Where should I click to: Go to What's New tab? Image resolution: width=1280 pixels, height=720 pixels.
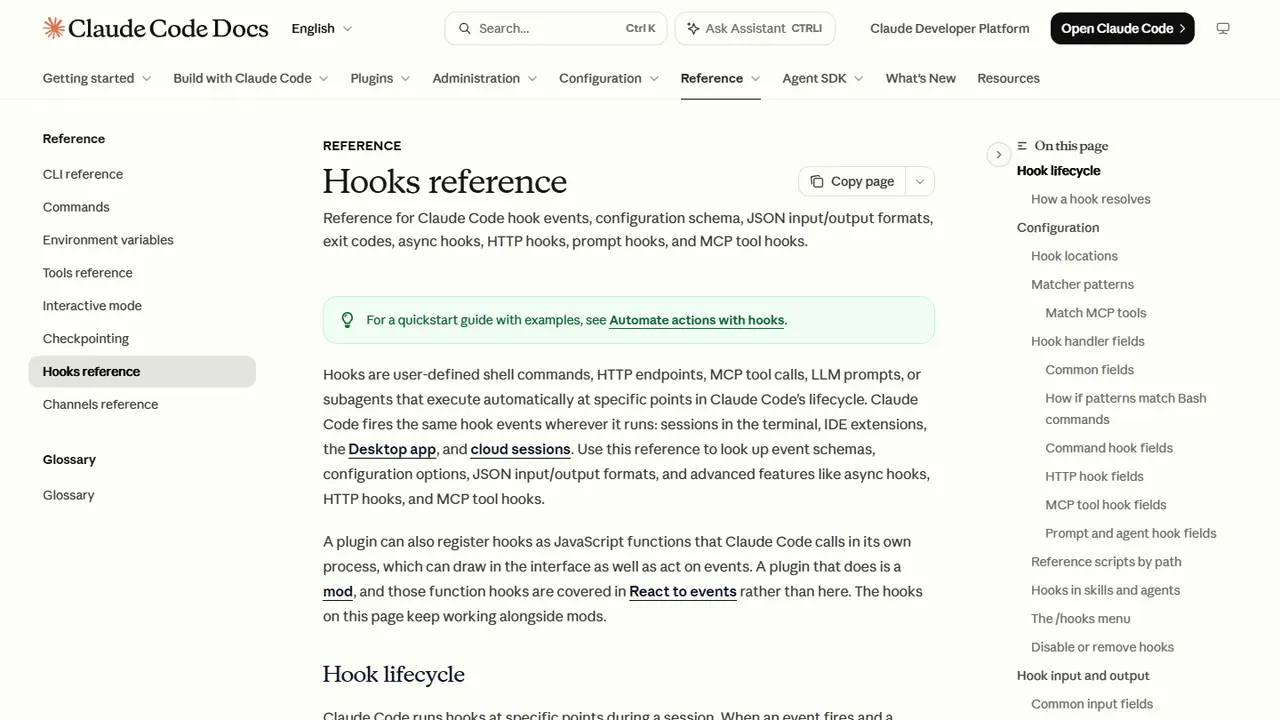[920, 78]
